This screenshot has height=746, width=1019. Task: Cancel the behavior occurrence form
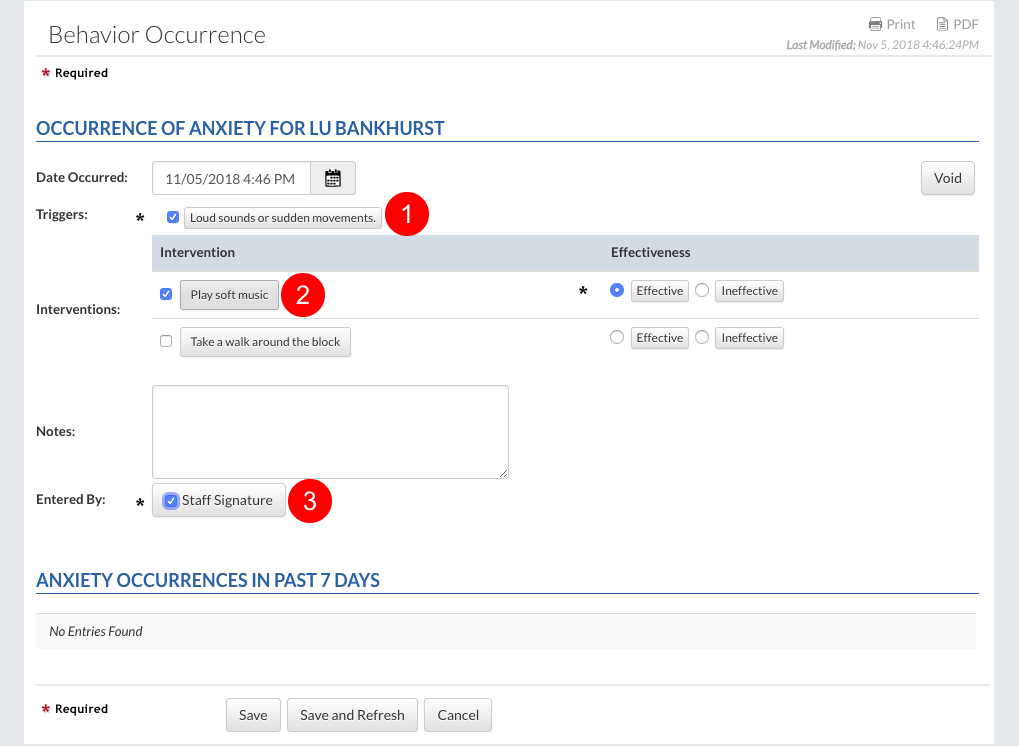pos(458,715)
